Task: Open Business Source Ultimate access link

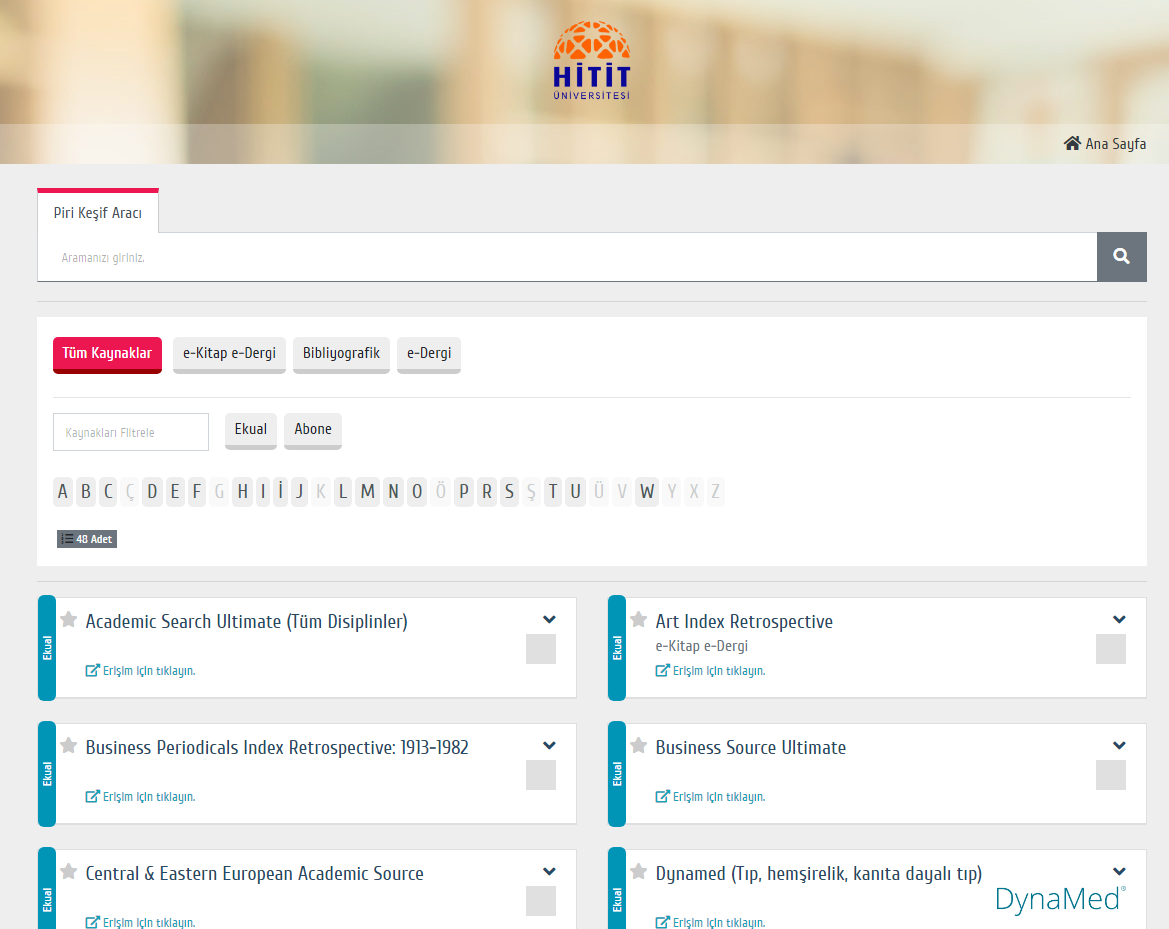Action: click(710, 796)
